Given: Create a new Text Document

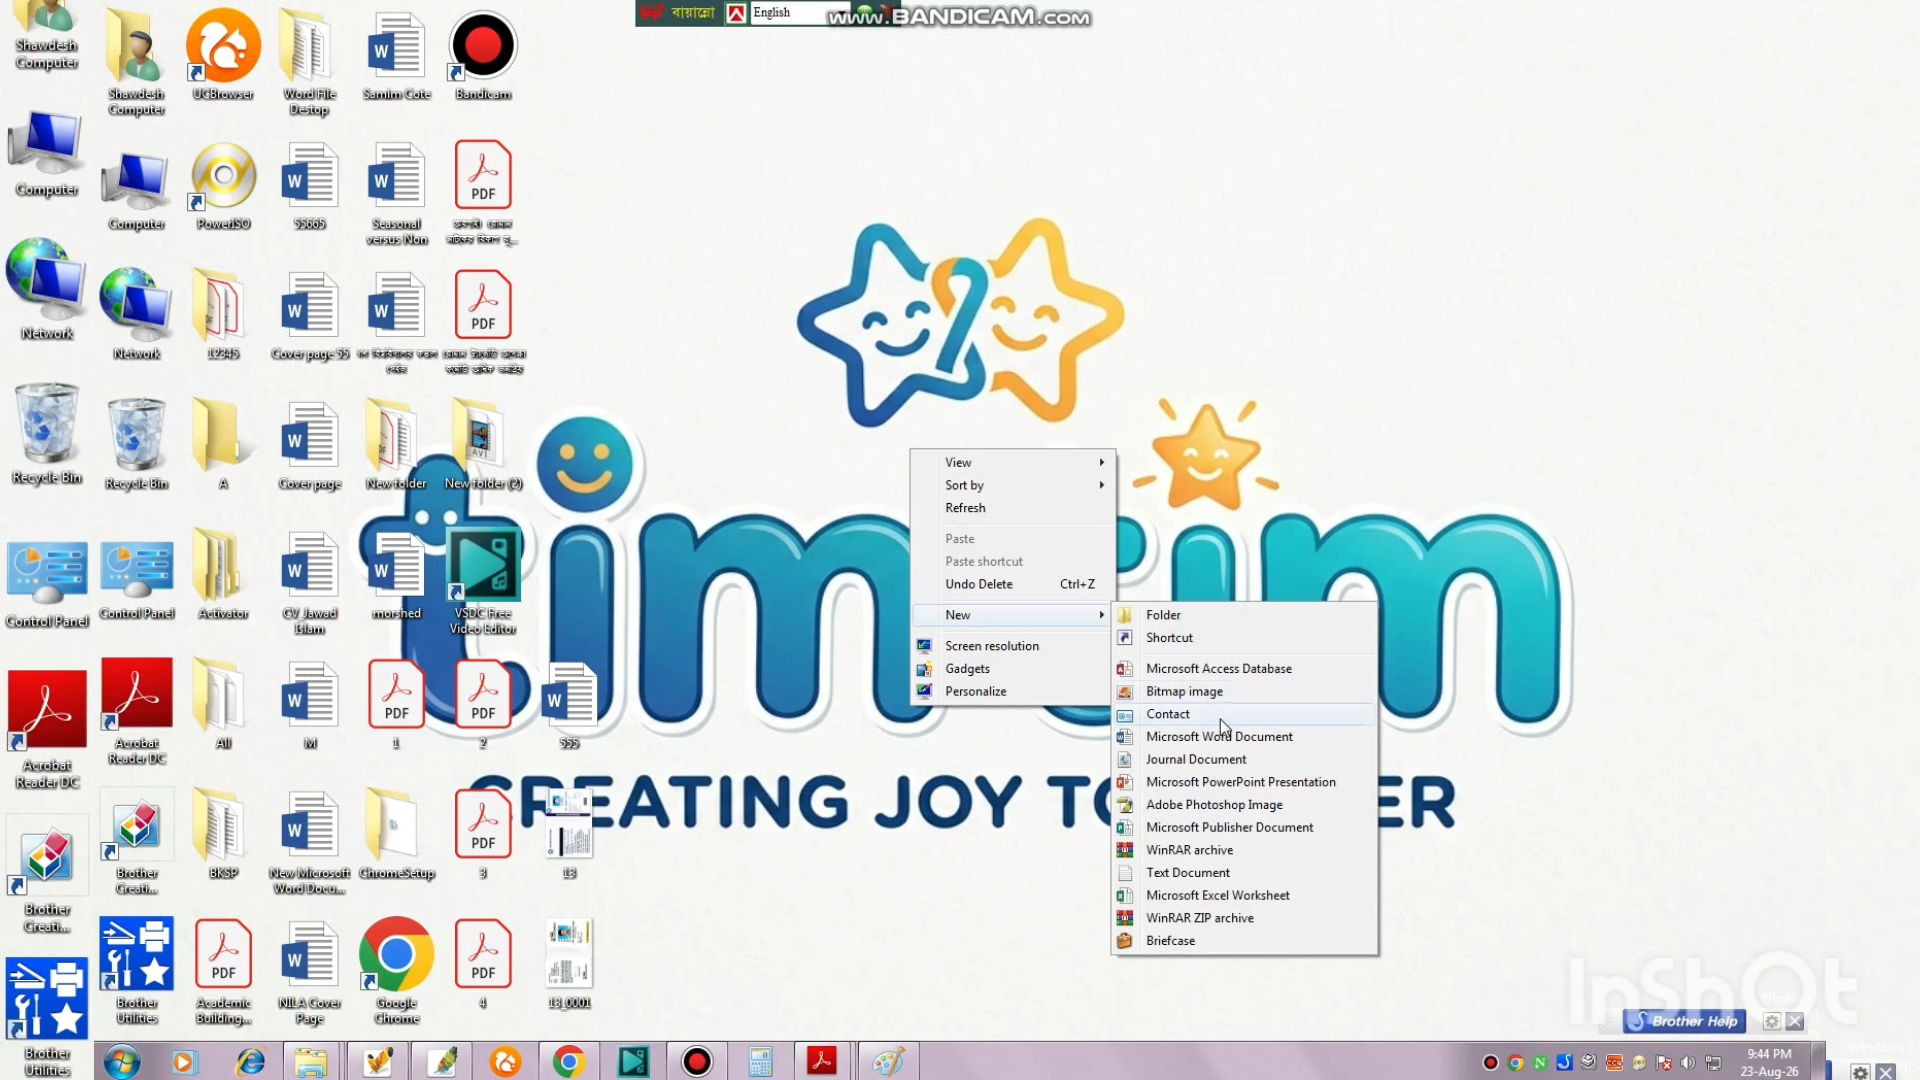Looking at the screenshot, I should 1245,873.
